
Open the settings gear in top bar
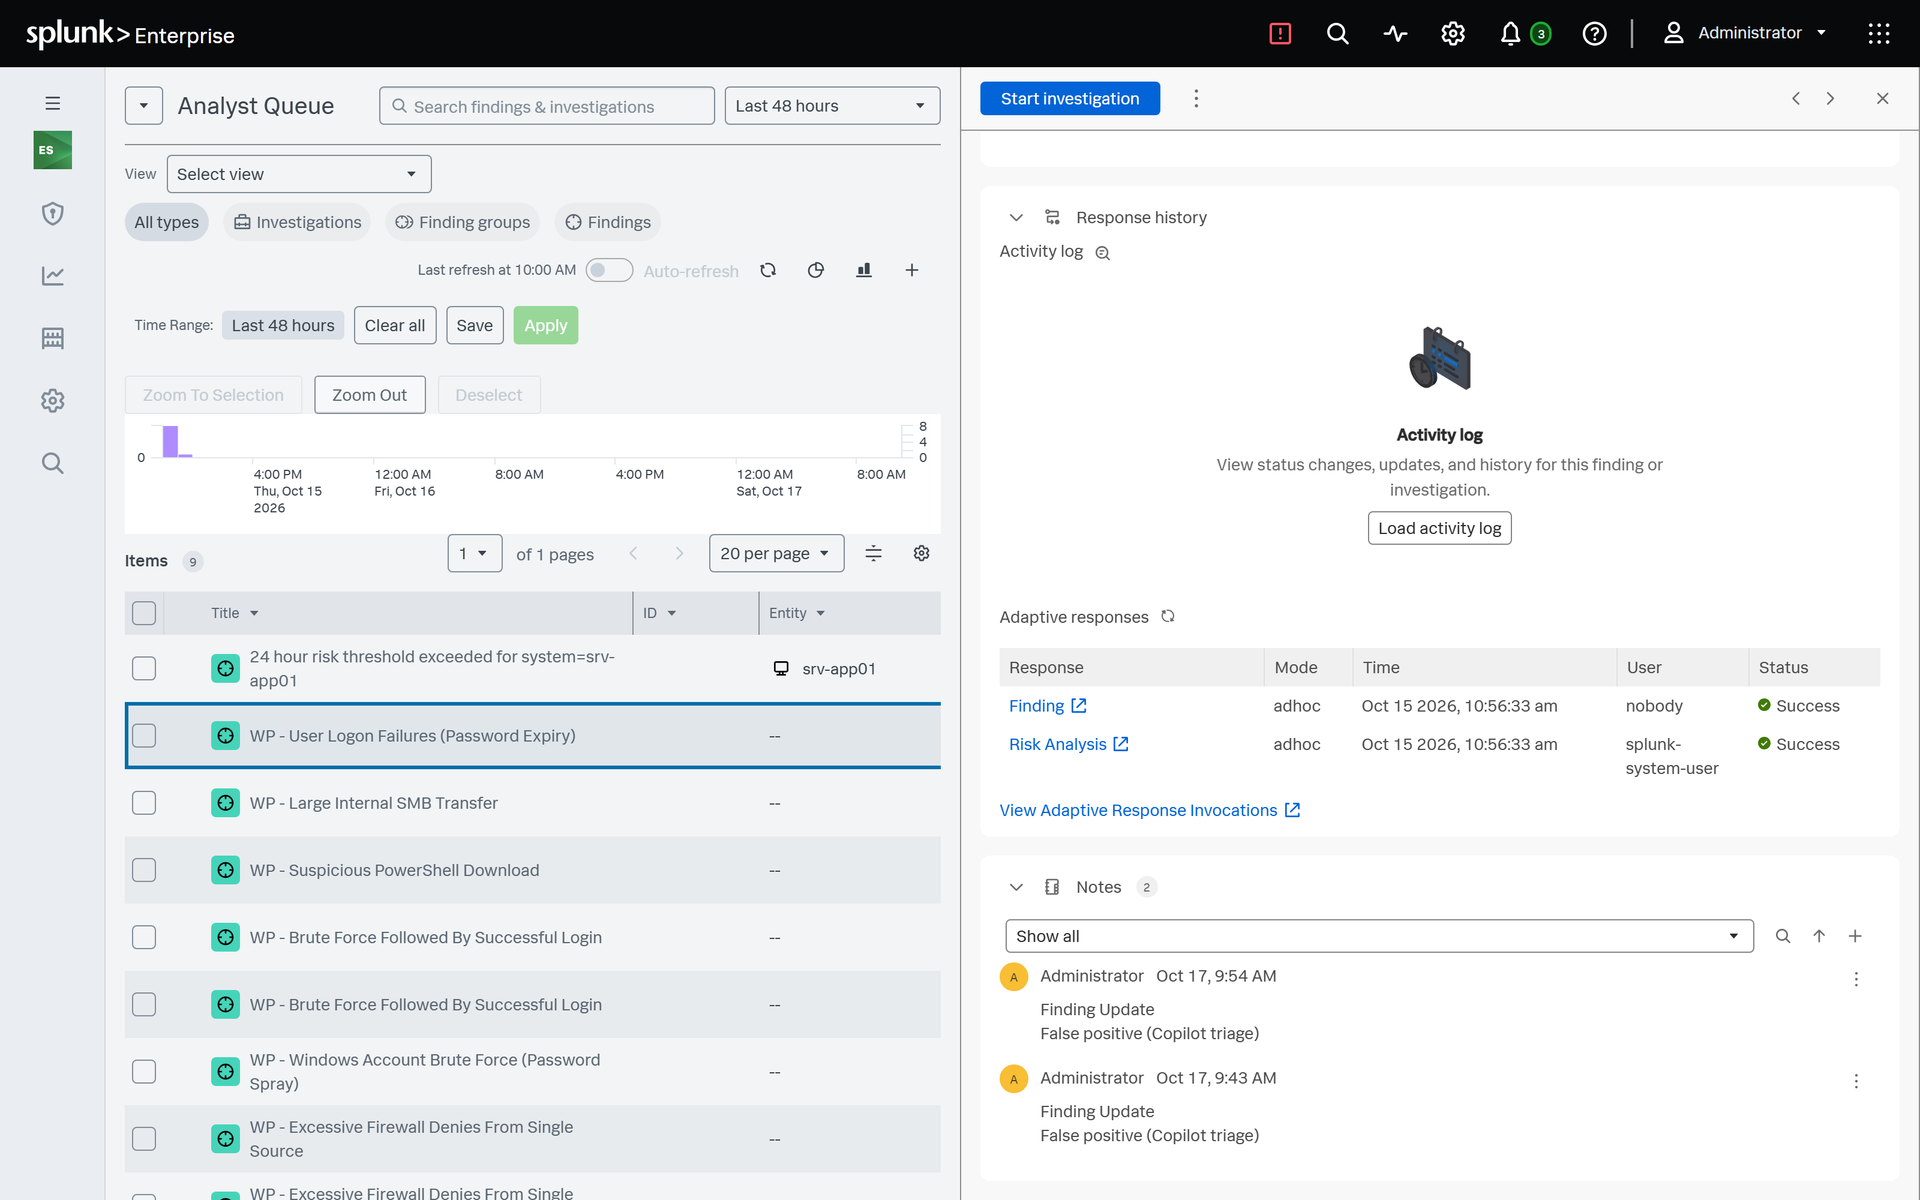(x=1453, y=34)
